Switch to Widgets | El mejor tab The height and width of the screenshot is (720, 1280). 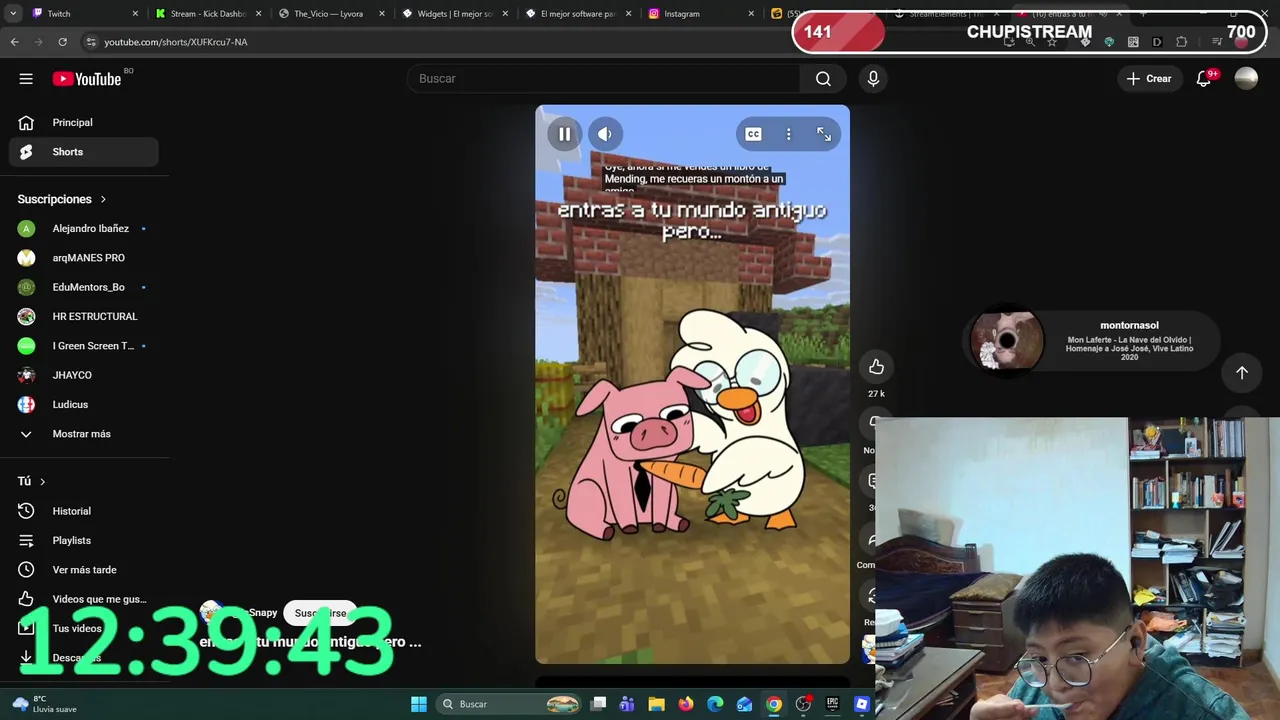(x=455, y=14)
